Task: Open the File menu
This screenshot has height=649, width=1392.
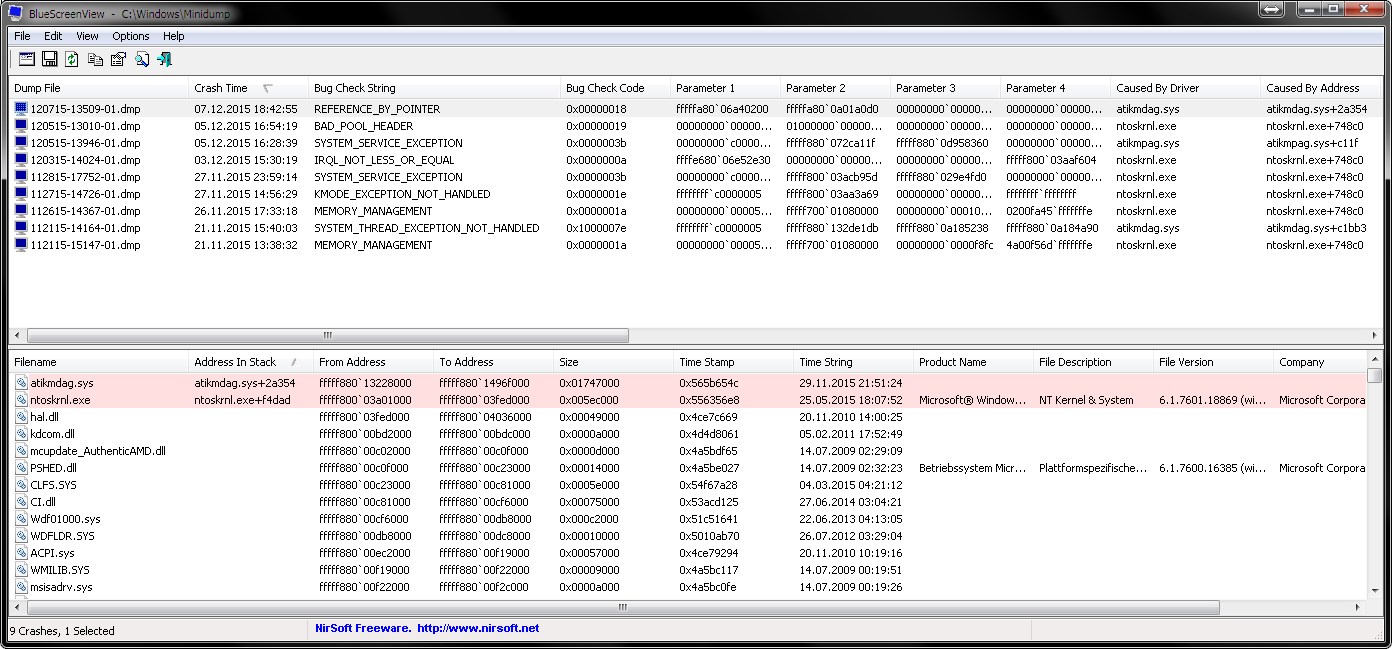Action: coord(22,36)
